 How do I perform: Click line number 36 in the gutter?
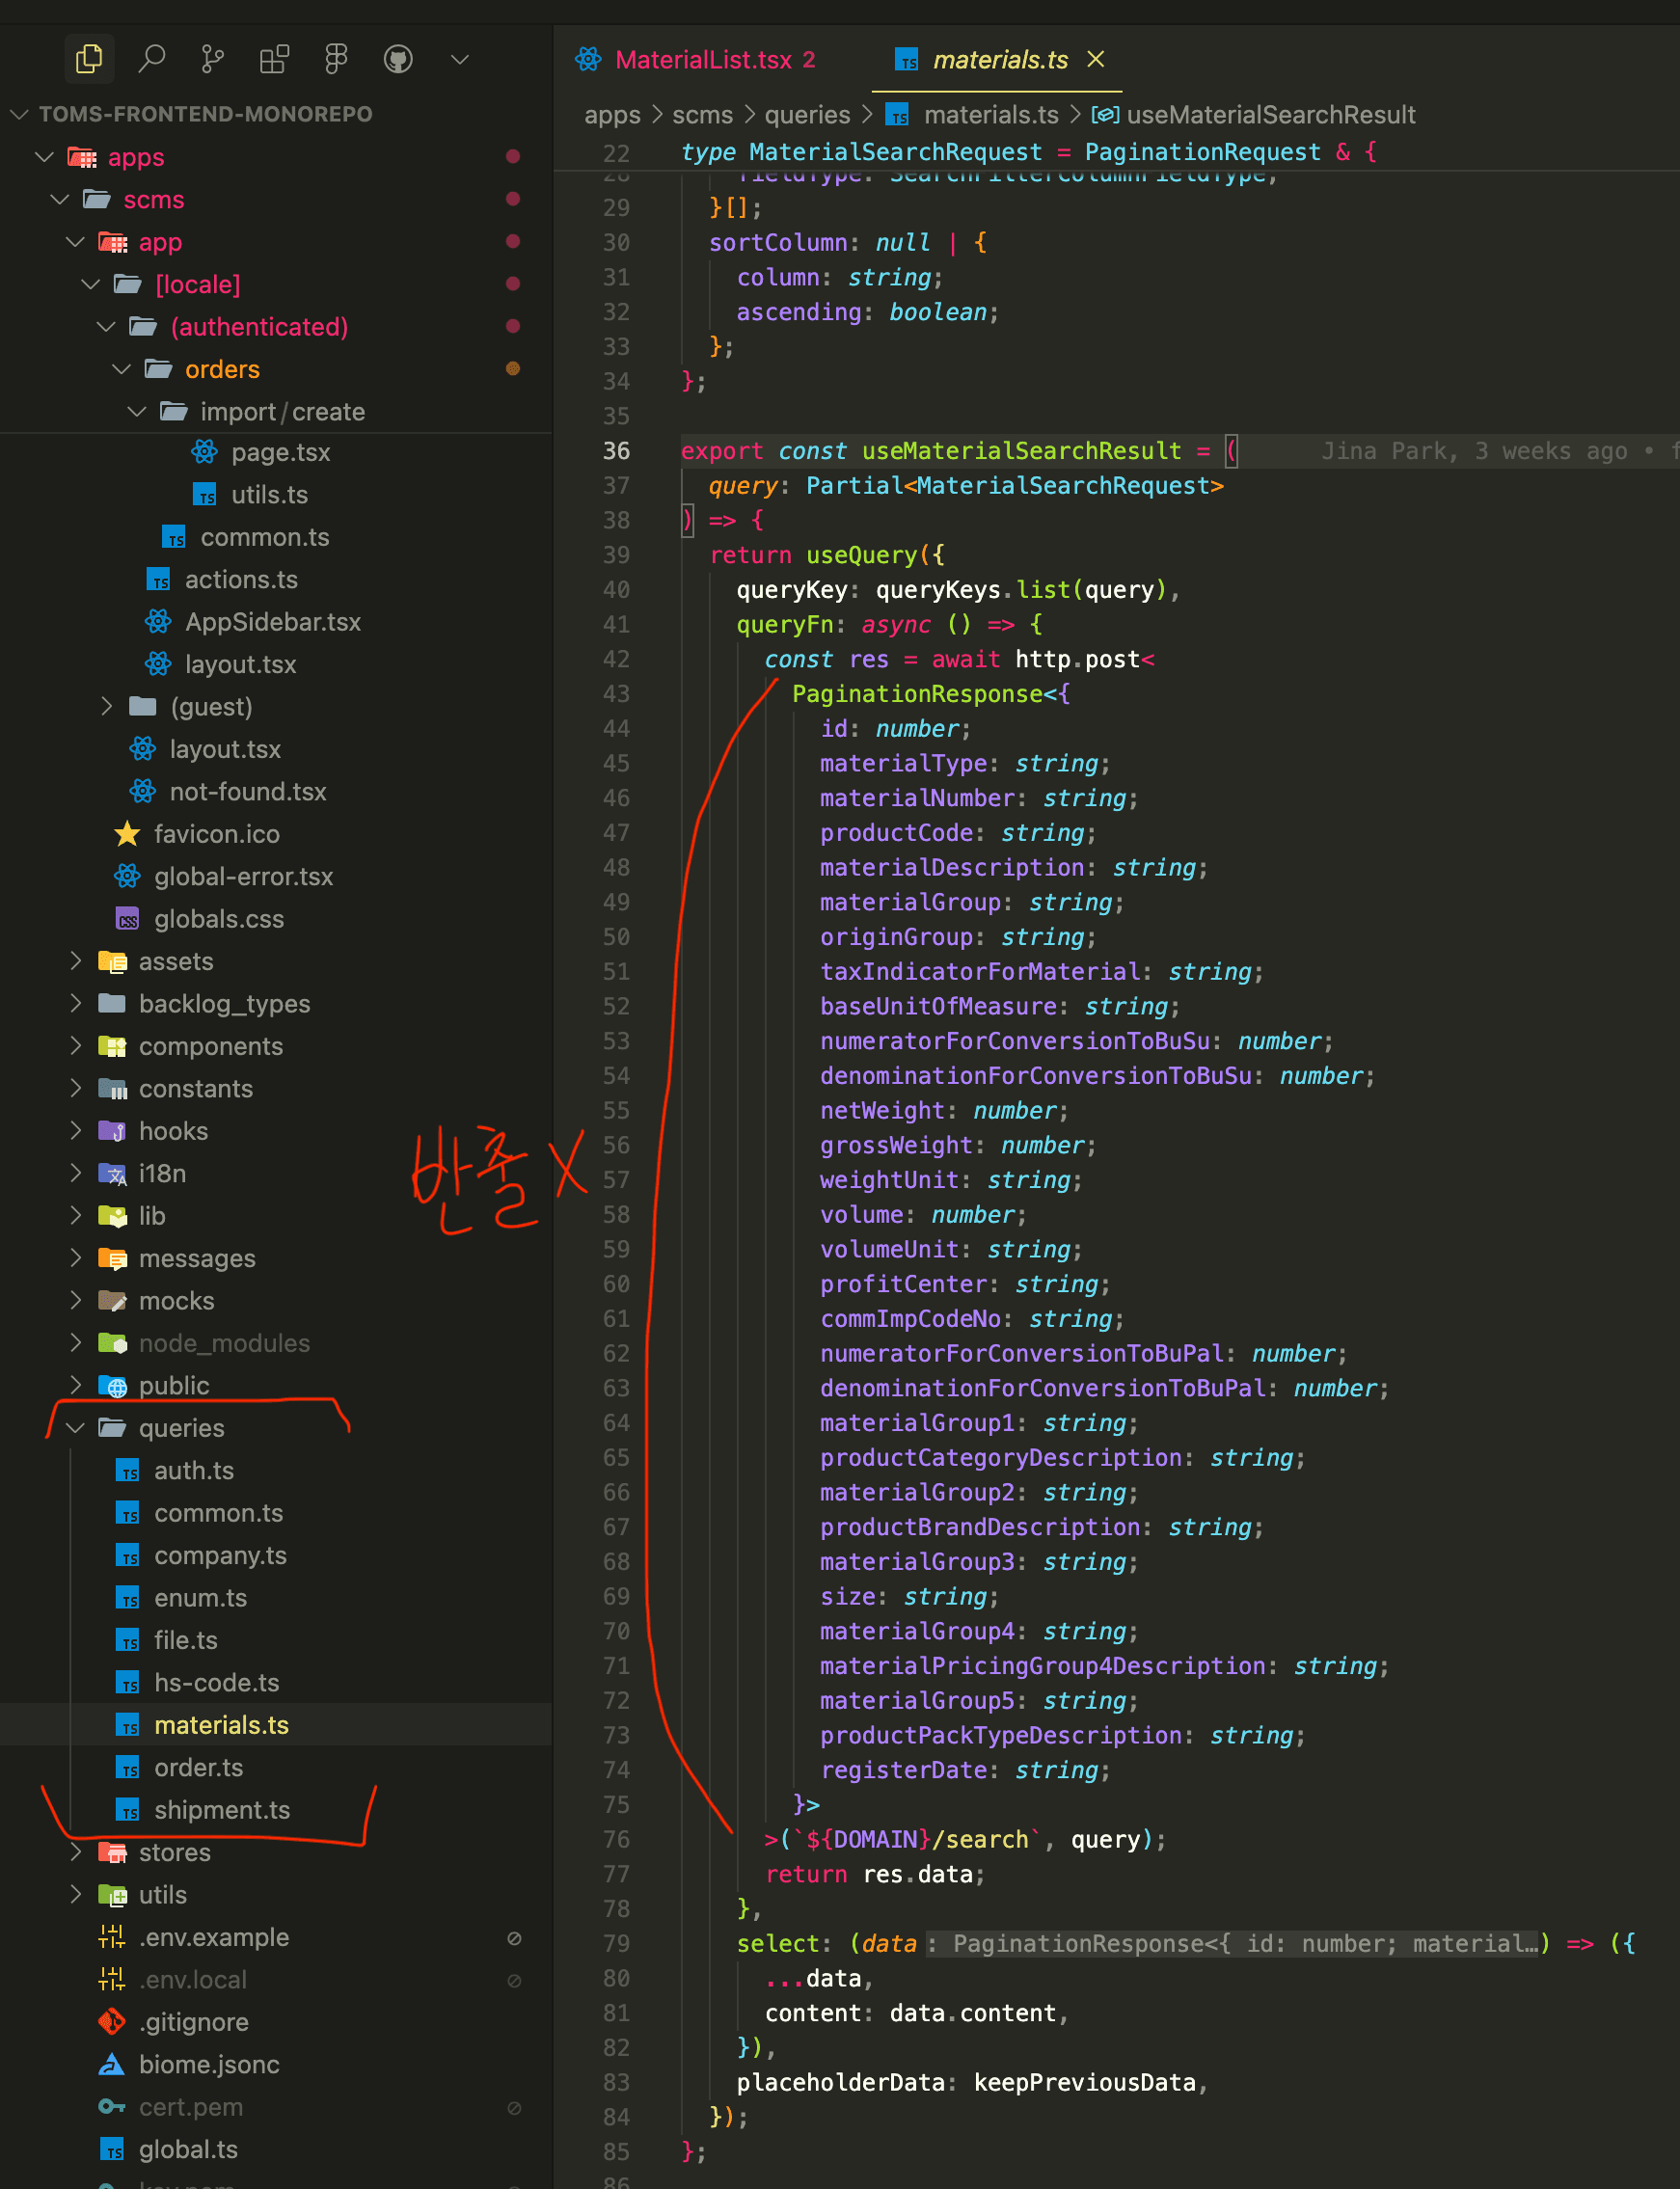point(616,451)
